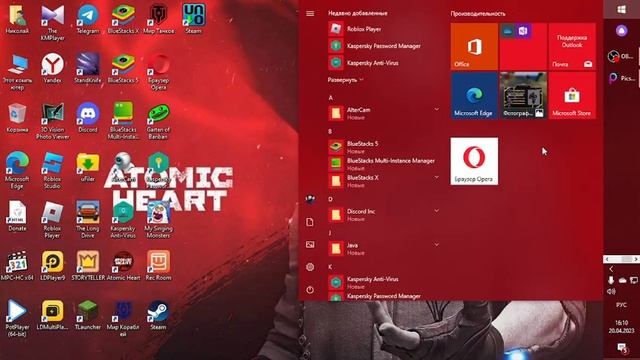The width and height of the screenshot is (640, 360).
Task: Open Мир Кораблей desktop shortcut
Action: pyautogui.click(x=123, y=318)
